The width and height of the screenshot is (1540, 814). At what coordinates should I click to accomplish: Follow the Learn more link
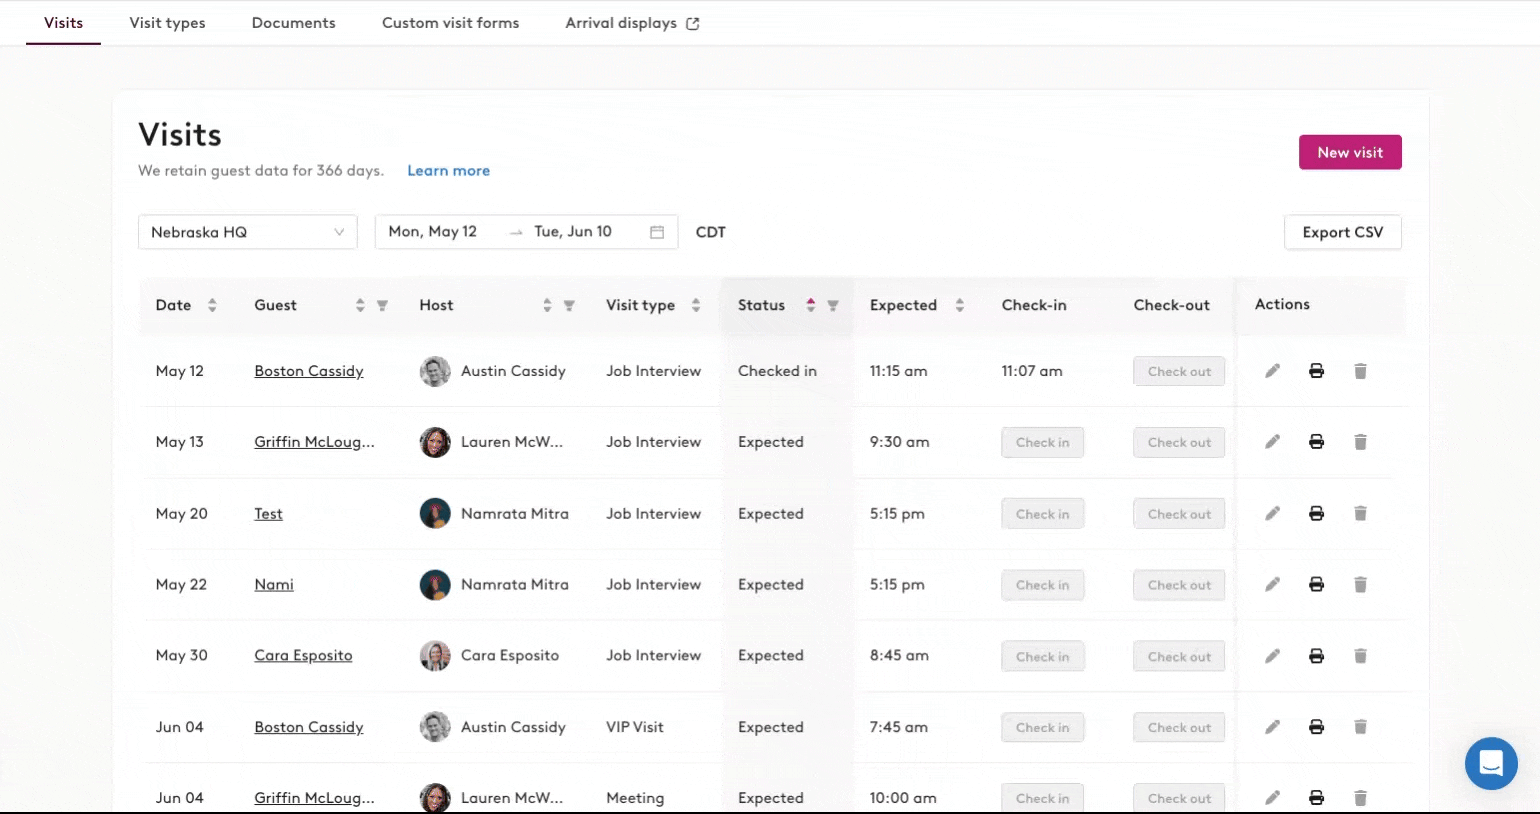point(448,171)
